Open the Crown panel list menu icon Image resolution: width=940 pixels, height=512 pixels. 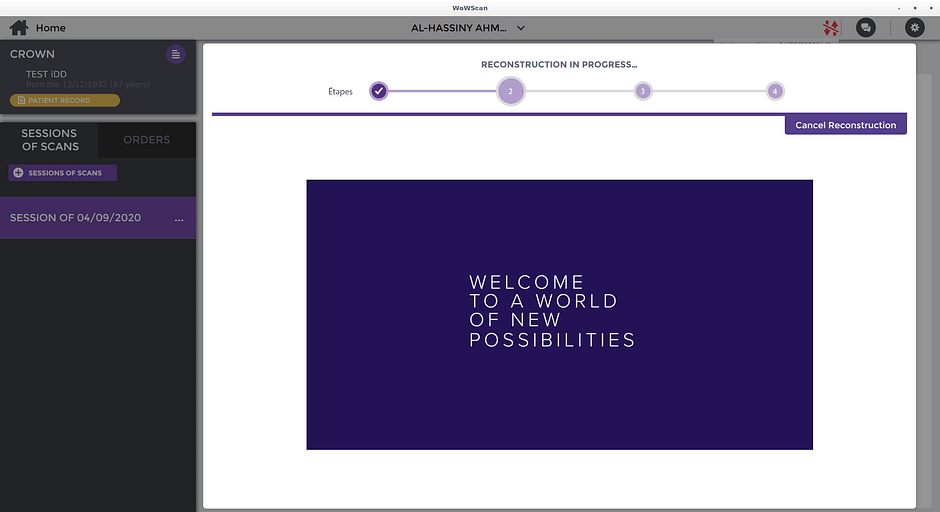pyautogui.click(x=176, y=54)
